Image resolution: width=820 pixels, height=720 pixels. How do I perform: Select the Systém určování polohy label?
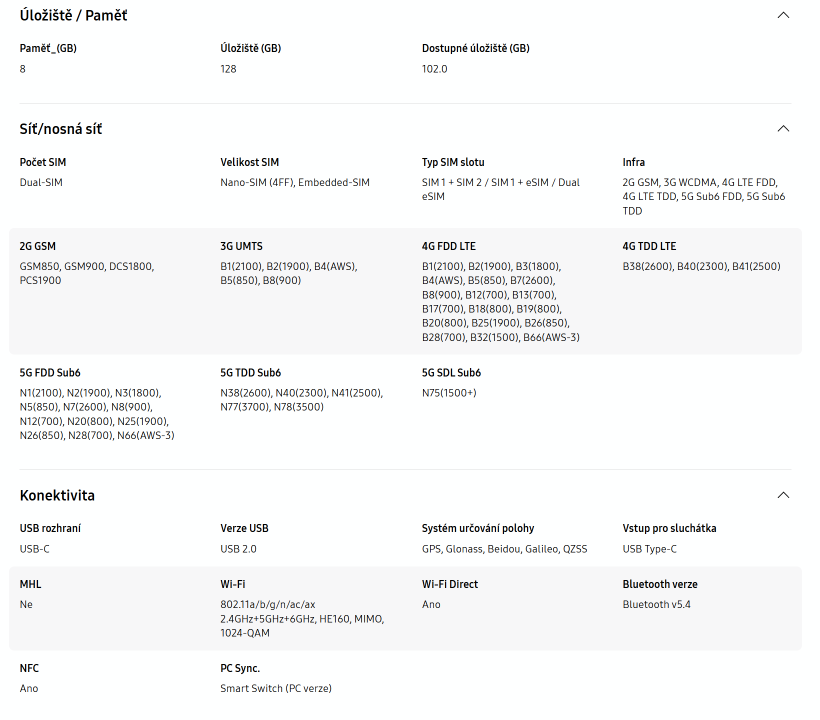[x=478, y=528]
